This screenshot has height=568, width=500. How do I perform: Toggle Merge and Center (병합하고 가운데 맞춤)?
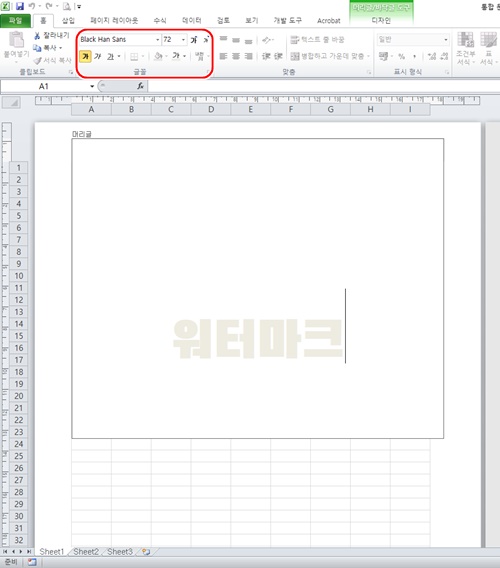tap(328, 56)
